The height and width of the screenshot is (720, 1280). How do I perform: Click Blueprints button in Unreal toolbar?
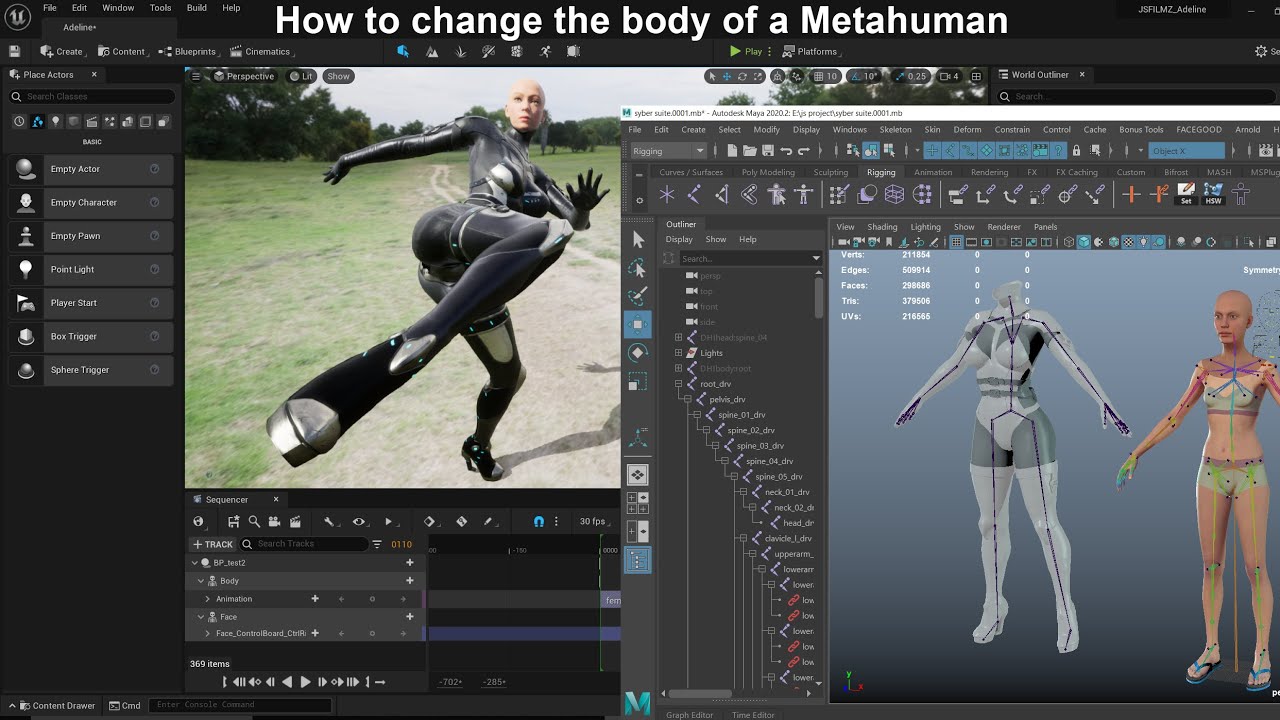tap(187, 51)
